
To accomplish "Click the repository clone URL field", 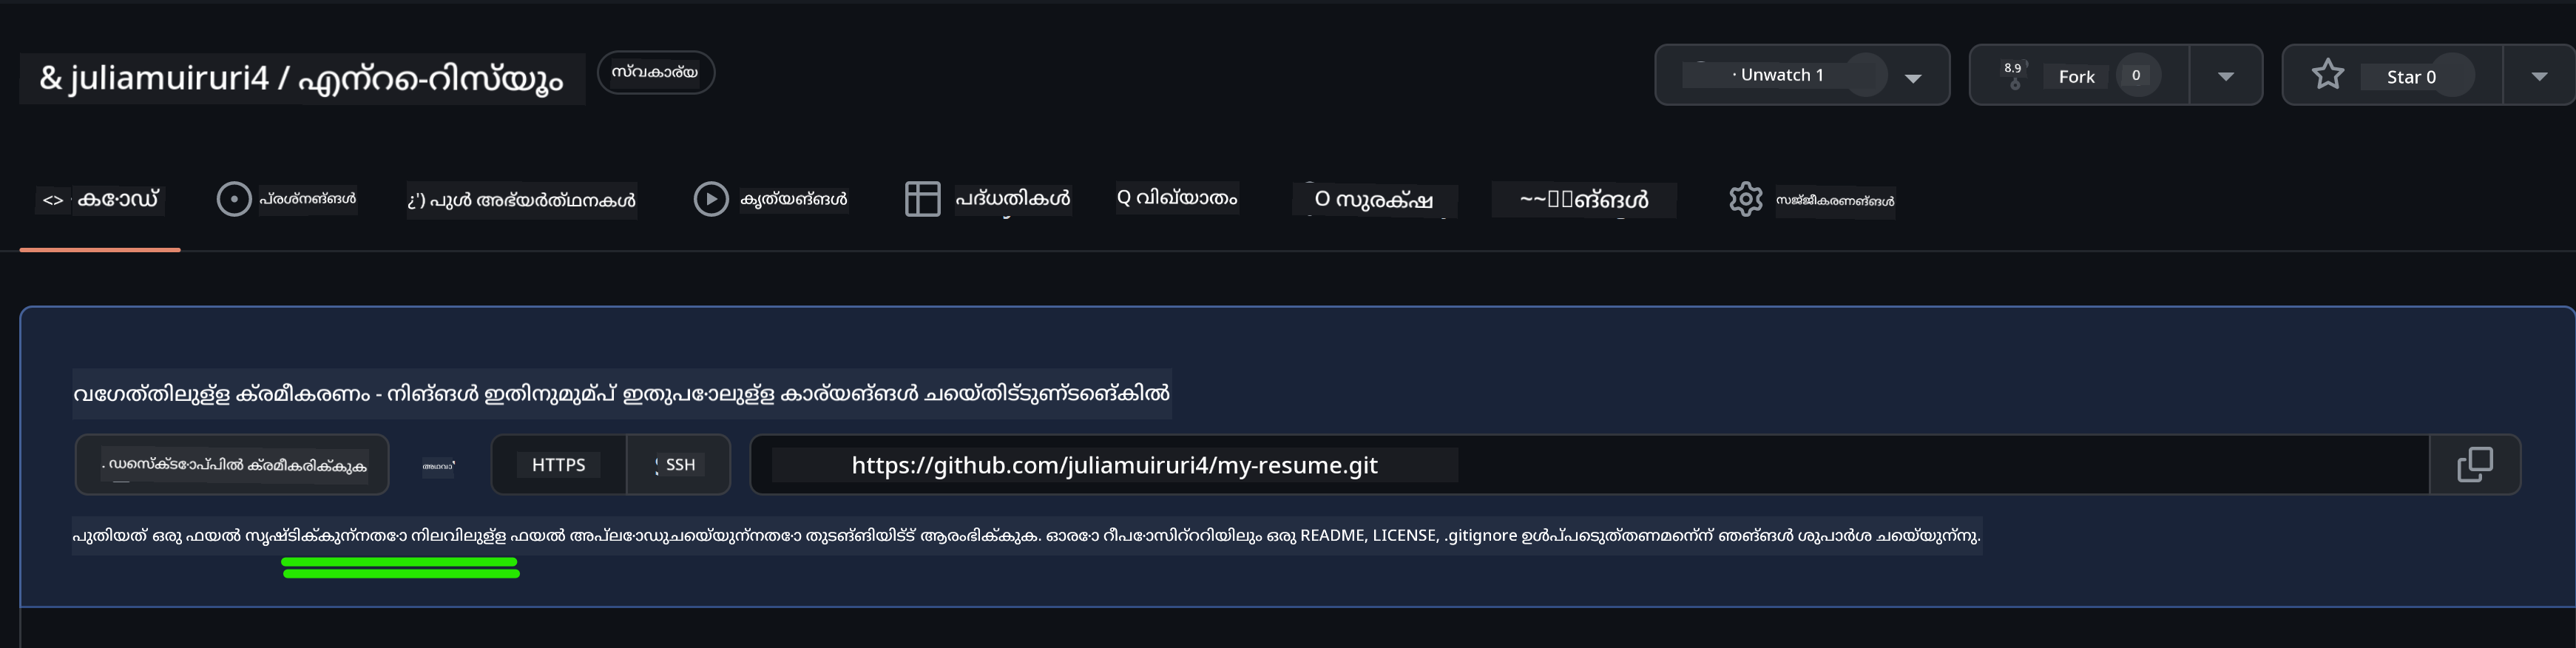I will click(1590, 465).
